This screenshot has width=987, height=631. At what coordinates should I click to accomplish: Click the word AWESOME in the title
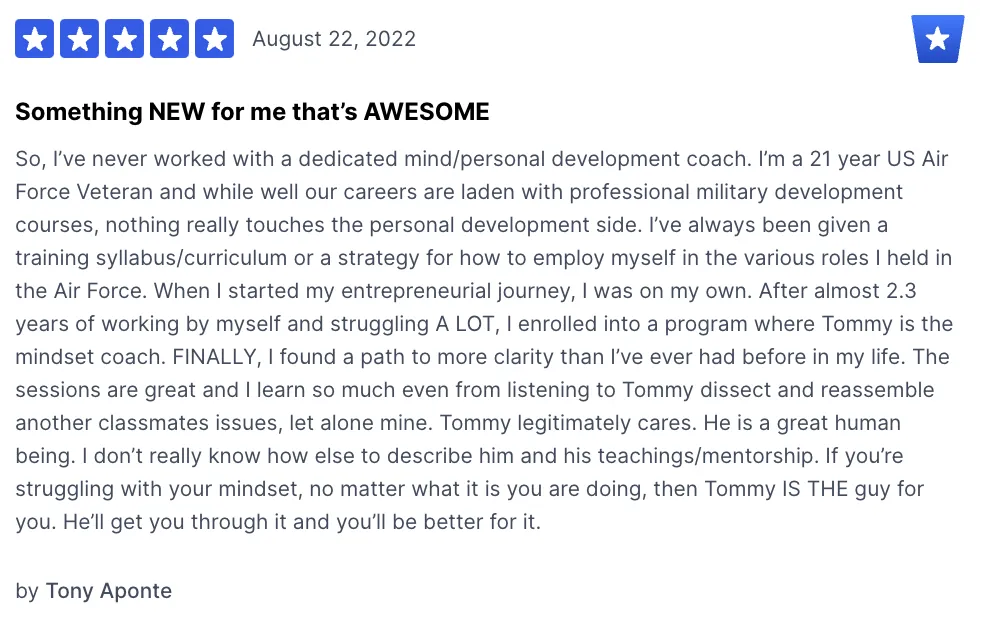click(427, 112)
